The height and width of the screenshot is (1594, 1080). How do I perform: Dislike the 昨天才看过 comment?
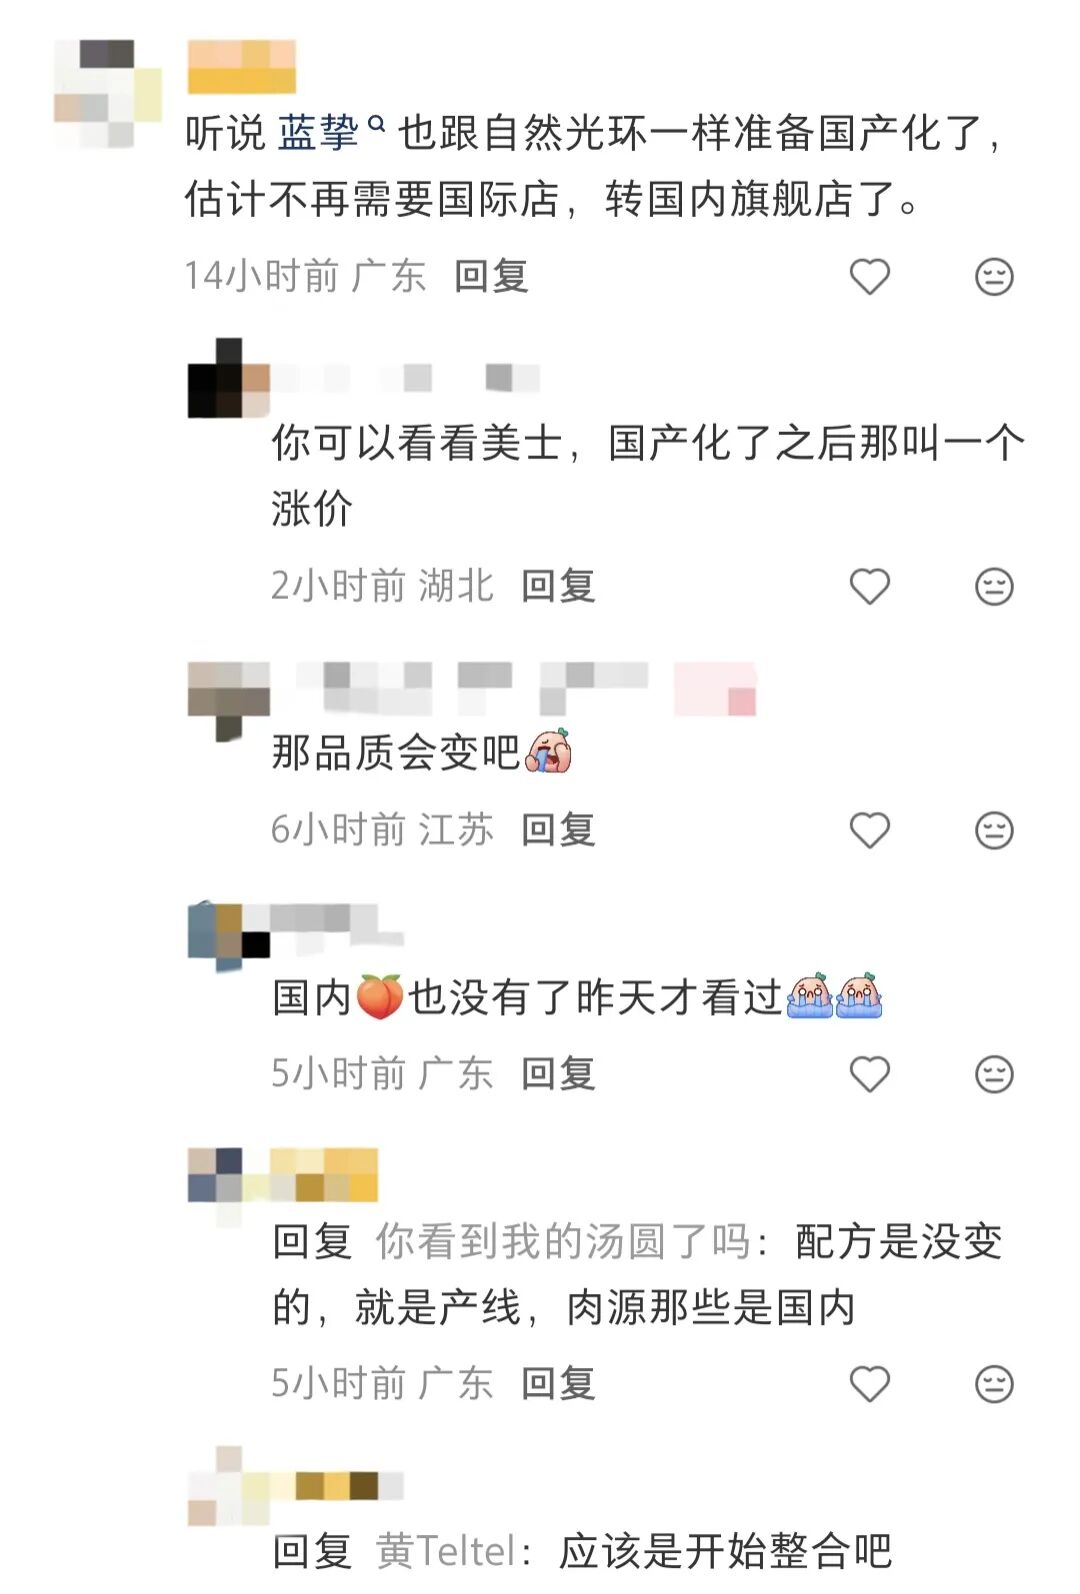tap(994, 1075)
